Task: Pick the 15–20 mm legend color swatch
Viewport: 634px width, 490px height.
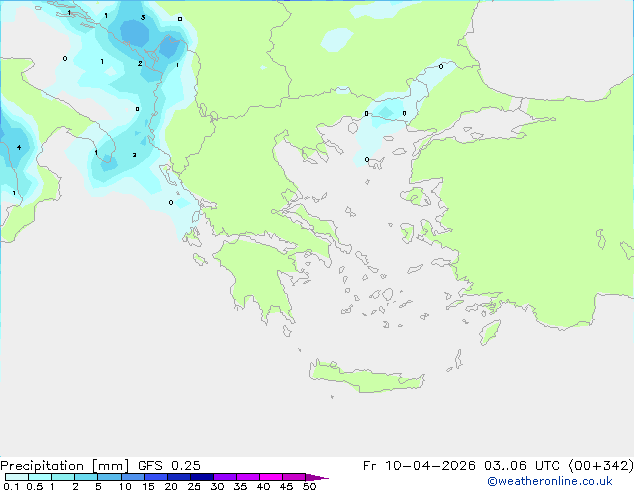Action: tap(155, 477)
